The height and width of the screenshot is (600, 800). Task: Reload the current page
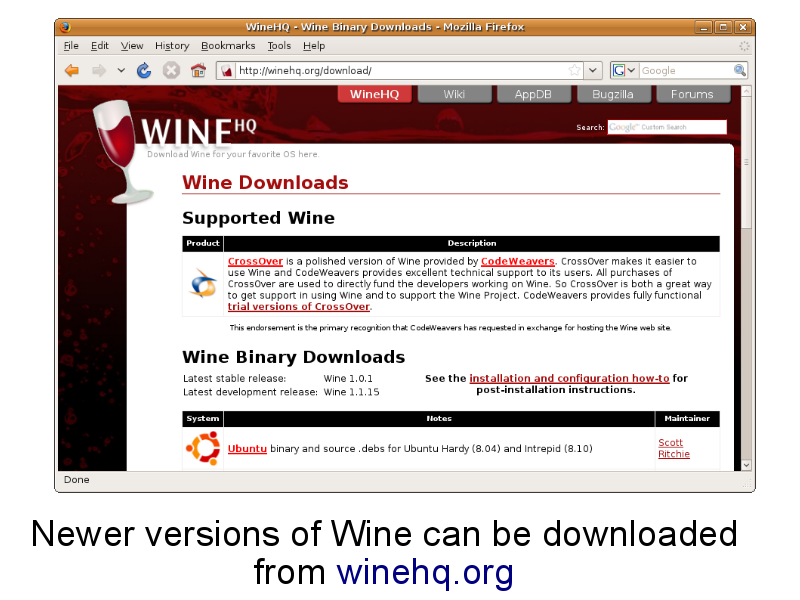tap(144, 70)
